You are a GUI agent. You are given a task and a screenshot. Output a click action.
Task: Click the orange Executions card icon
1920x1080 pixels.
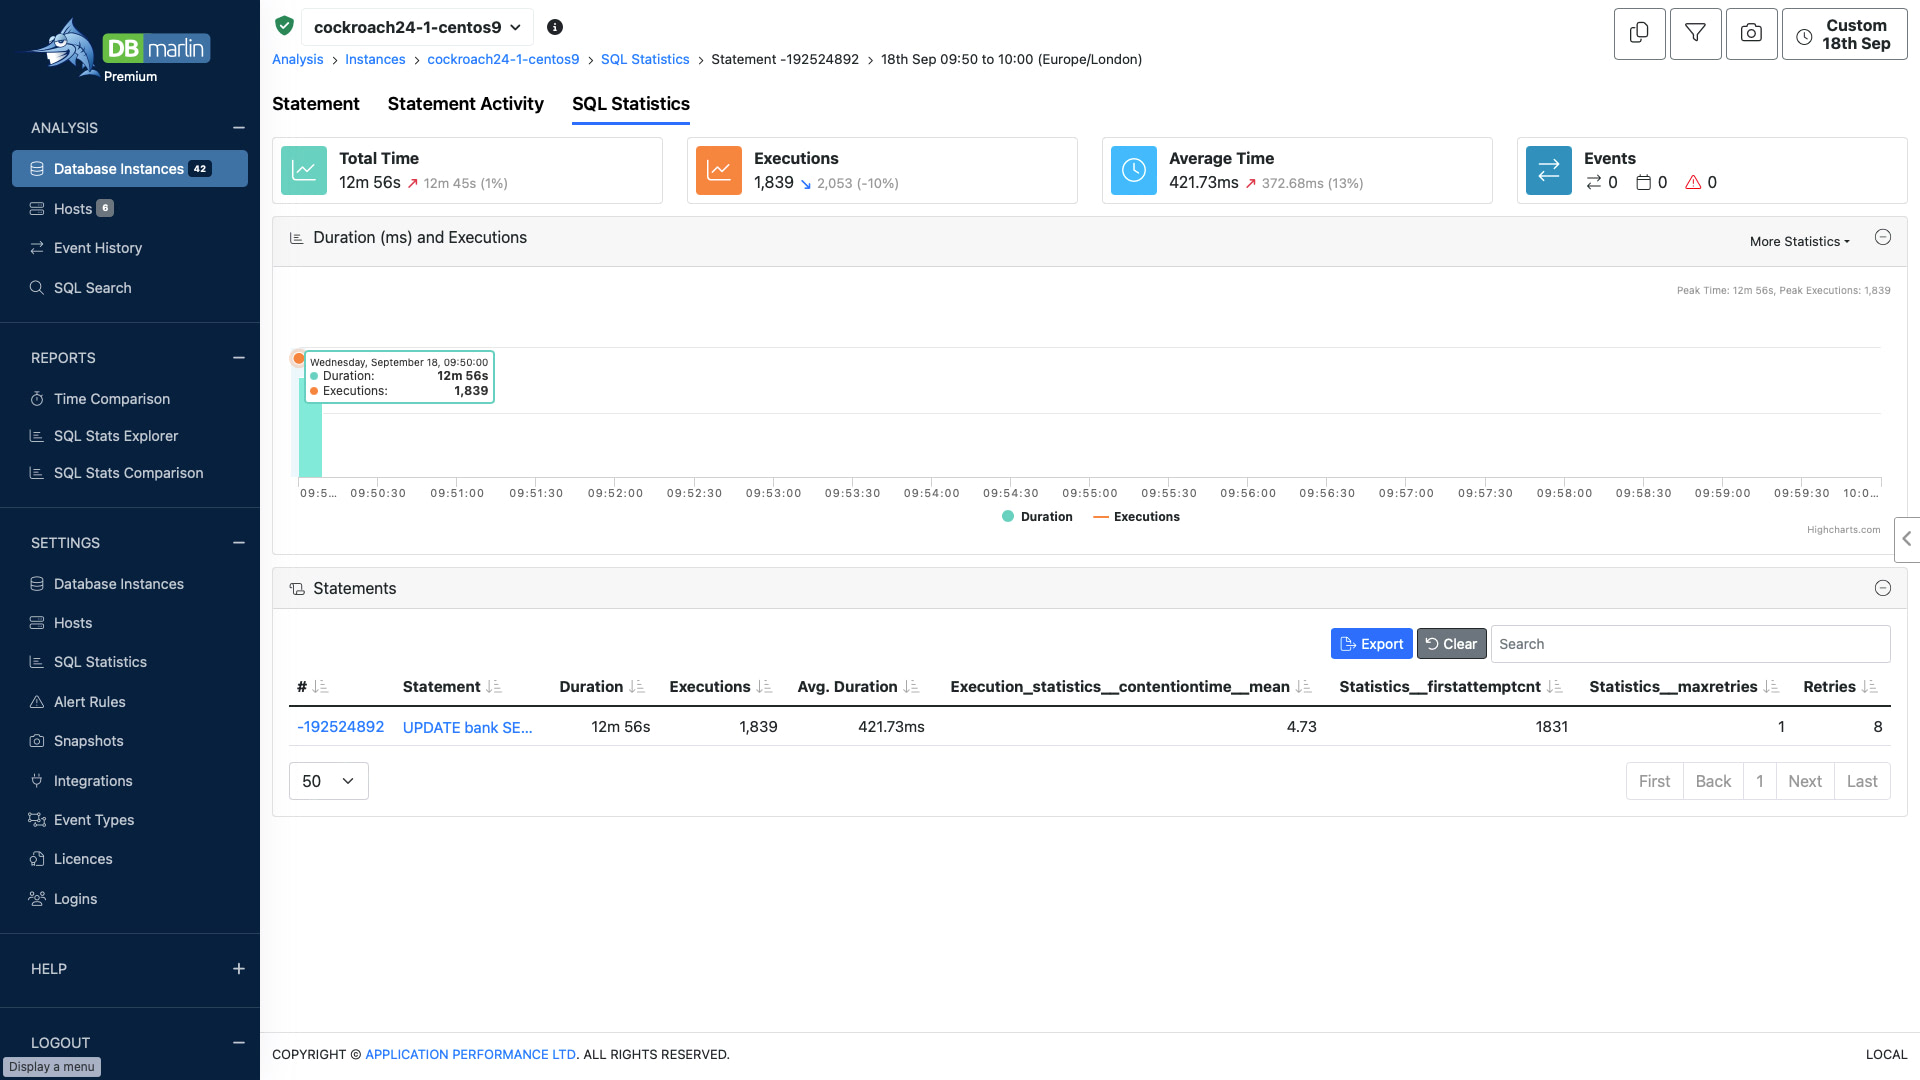719,170
